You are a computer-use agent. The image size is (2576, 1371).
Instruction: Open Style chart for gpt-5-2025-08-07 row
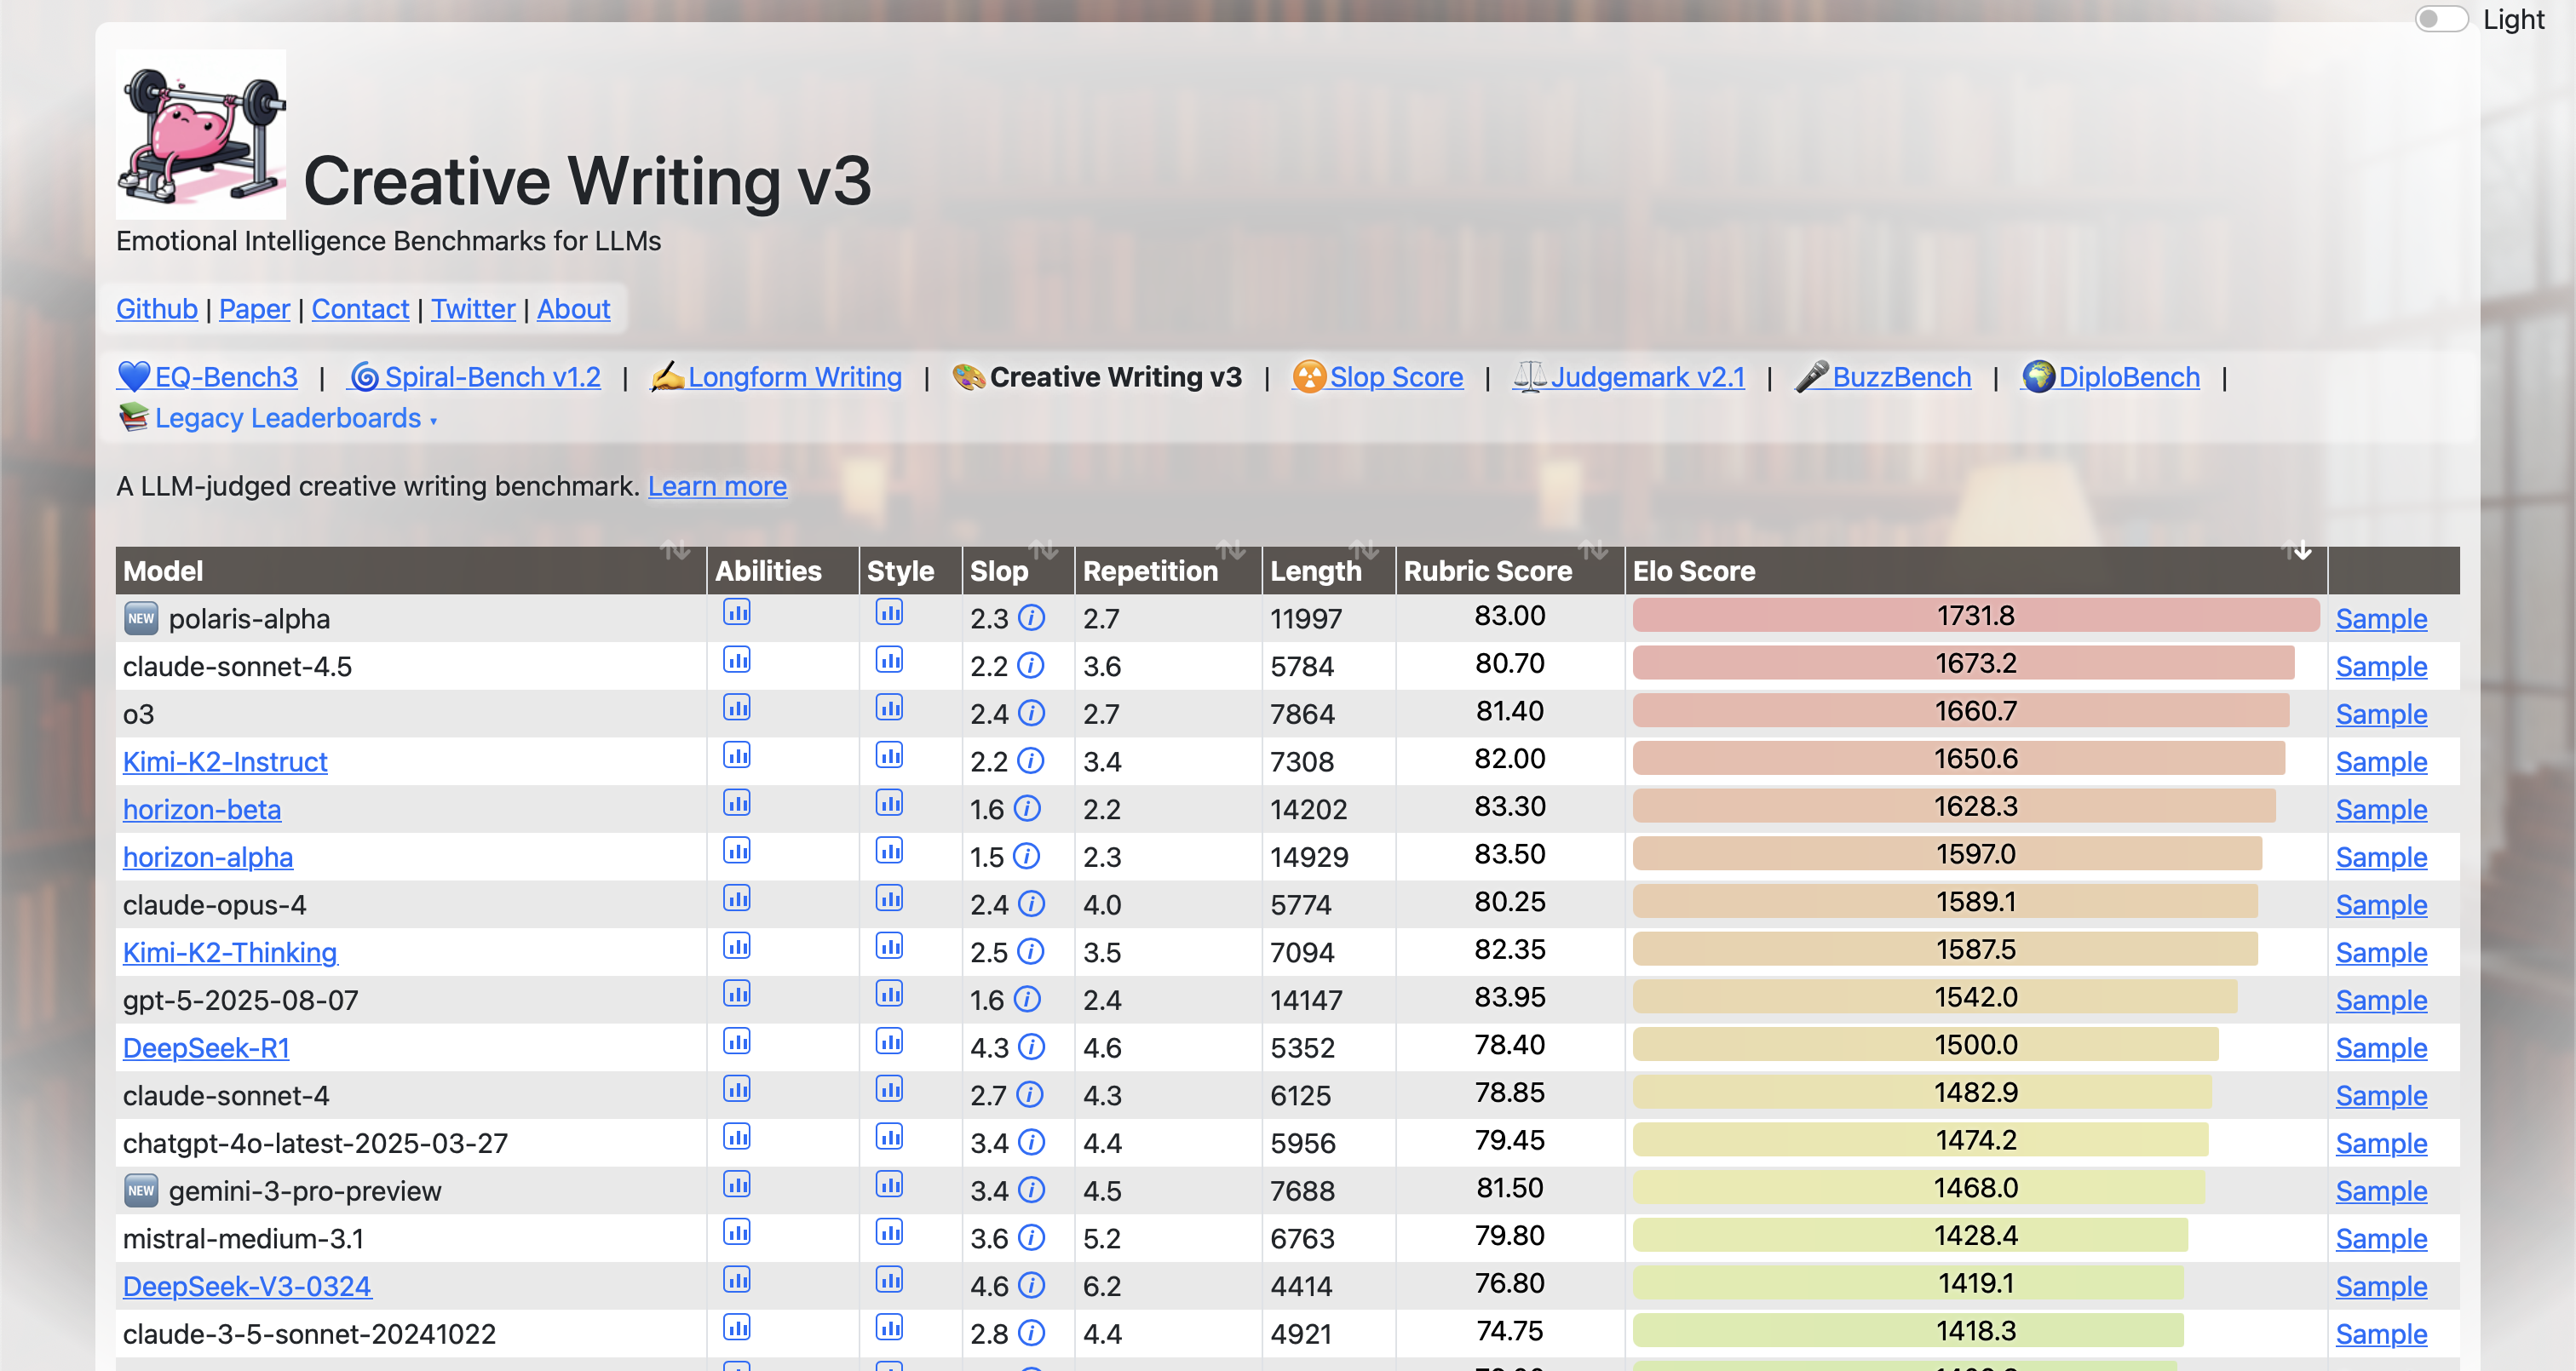pyautogui.click(x=889, y=995)
